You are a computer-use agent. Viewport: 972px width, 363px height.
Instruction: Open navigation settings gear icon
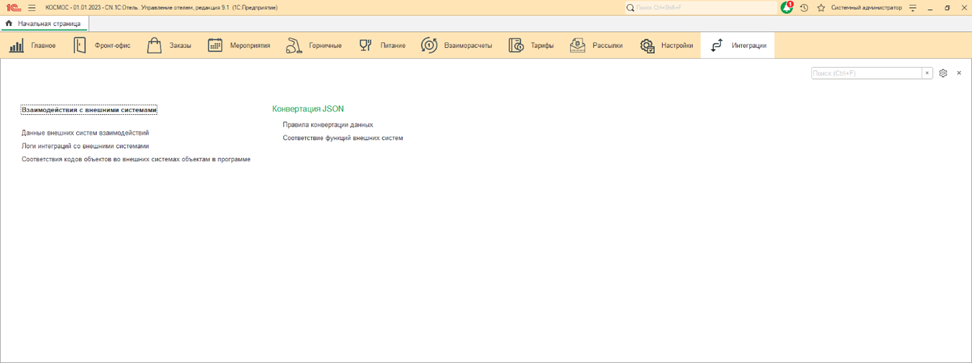(943, 73)
